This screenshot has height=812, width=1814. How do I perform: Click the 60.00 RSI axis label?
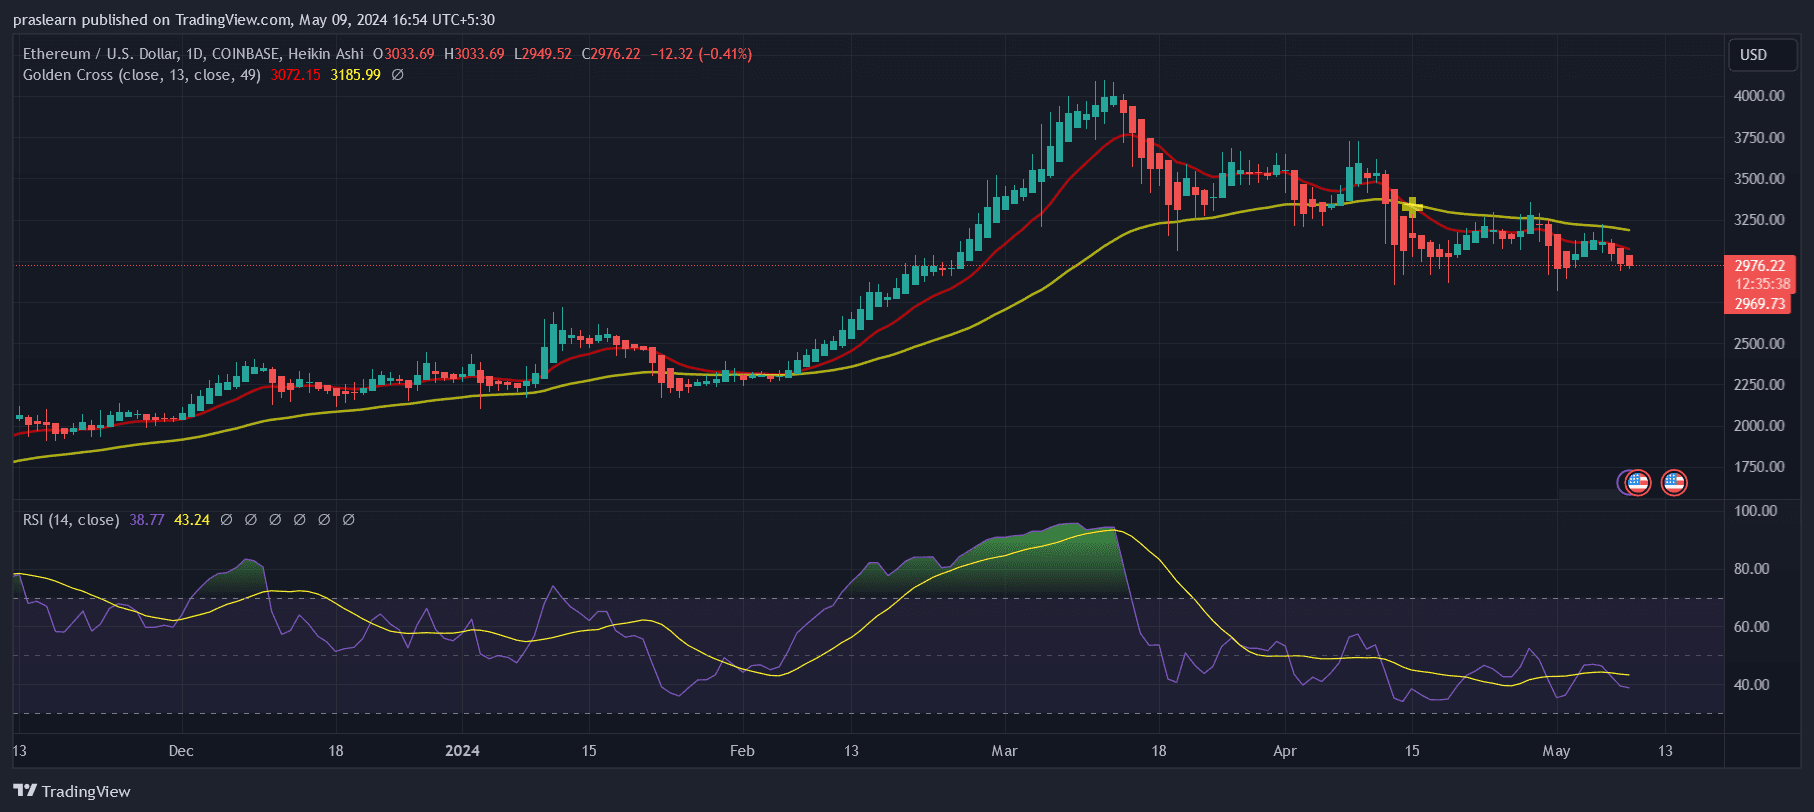coord(1752,627)
